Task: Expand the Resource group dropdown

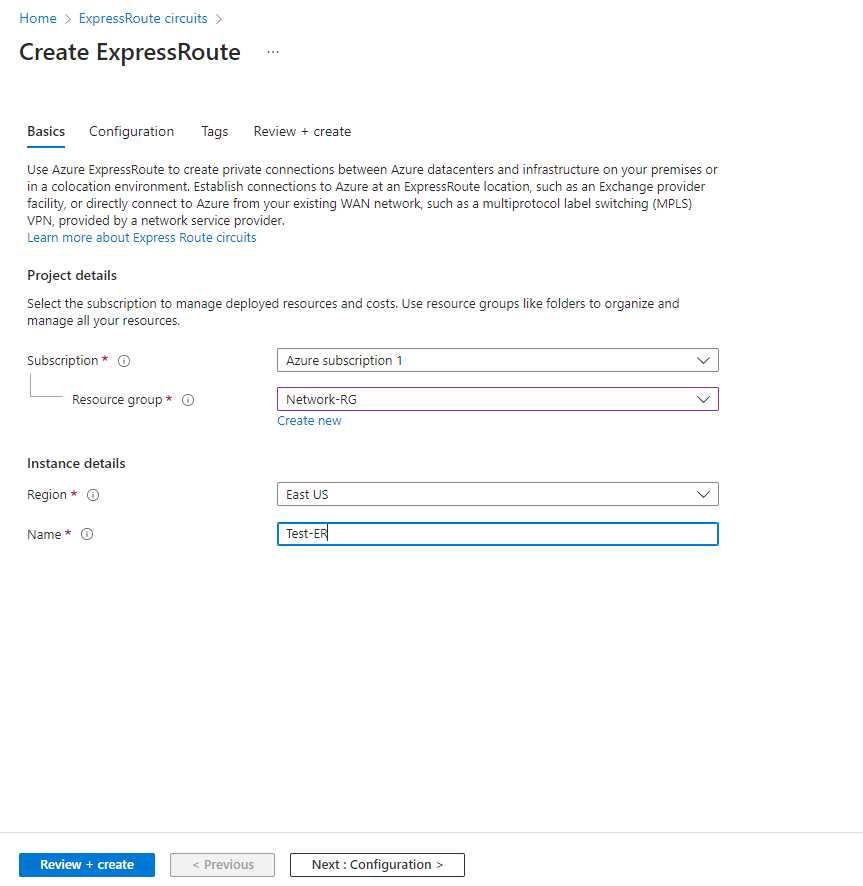Action: (x=497, y=399)
